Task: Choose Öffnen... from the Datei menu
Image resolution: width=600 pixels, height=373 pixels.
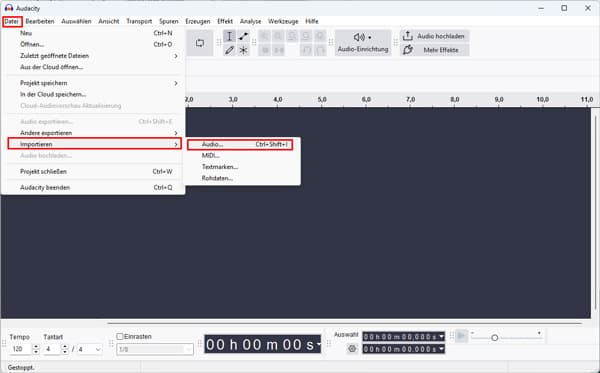Action: 94,44
